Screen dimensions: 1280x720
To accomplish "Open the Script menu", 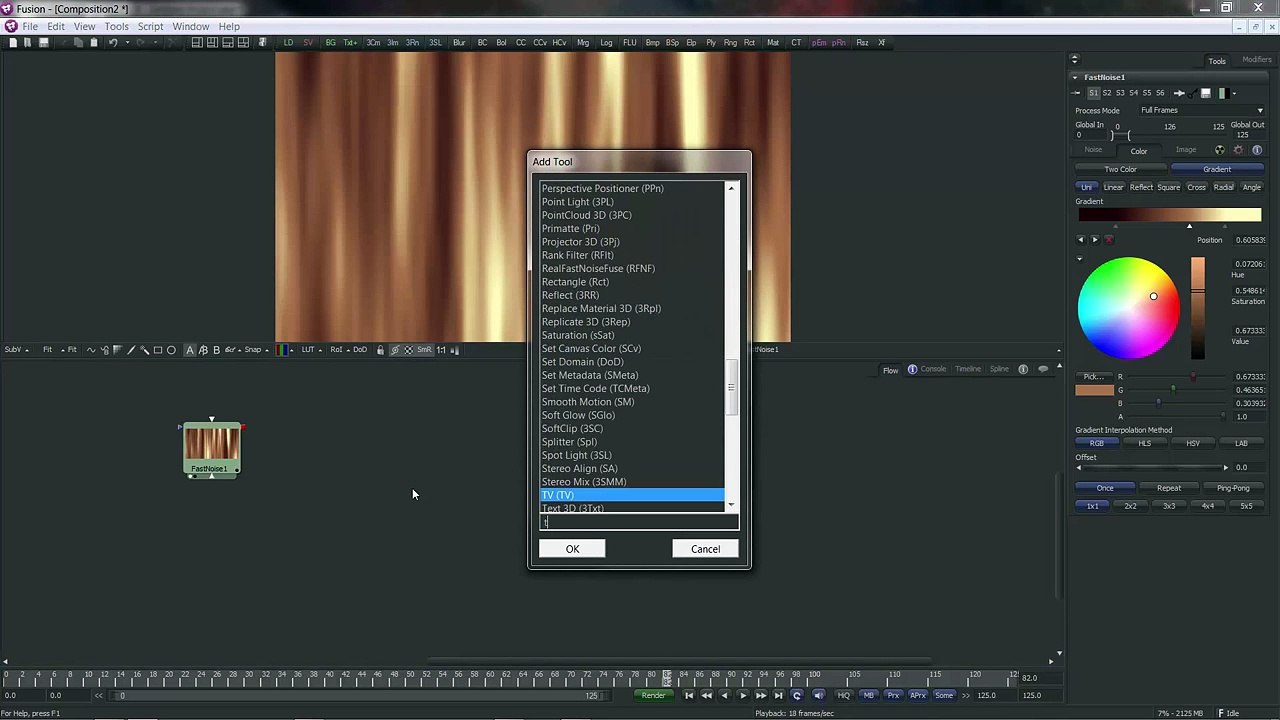I will point(150,26).
